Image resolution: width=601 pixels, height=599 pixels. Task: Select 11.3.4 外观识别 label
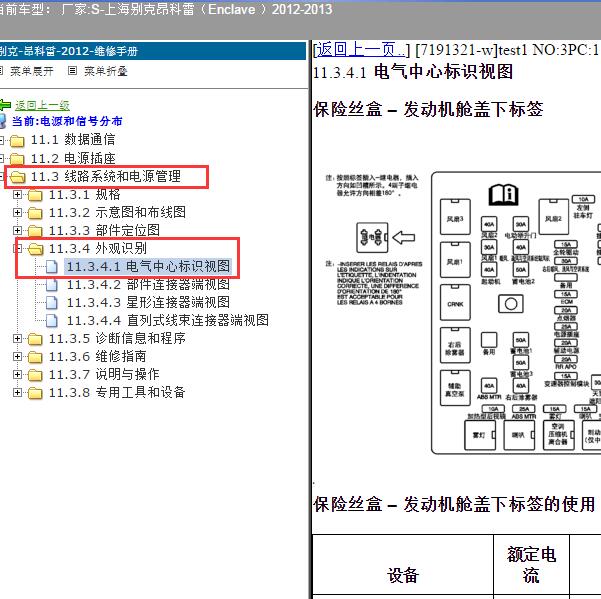pyautogui.click(x=98, y=248)
